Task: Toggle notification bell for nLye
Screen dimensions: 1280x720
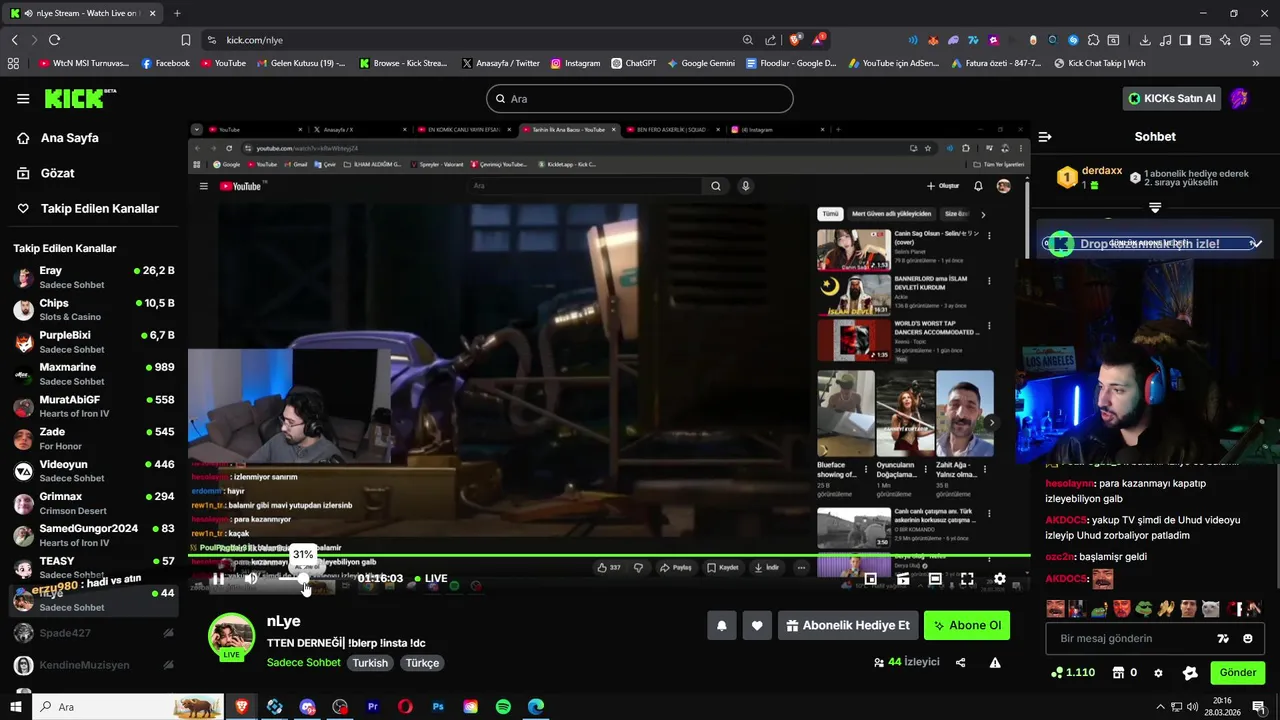Action: (721, 626)
